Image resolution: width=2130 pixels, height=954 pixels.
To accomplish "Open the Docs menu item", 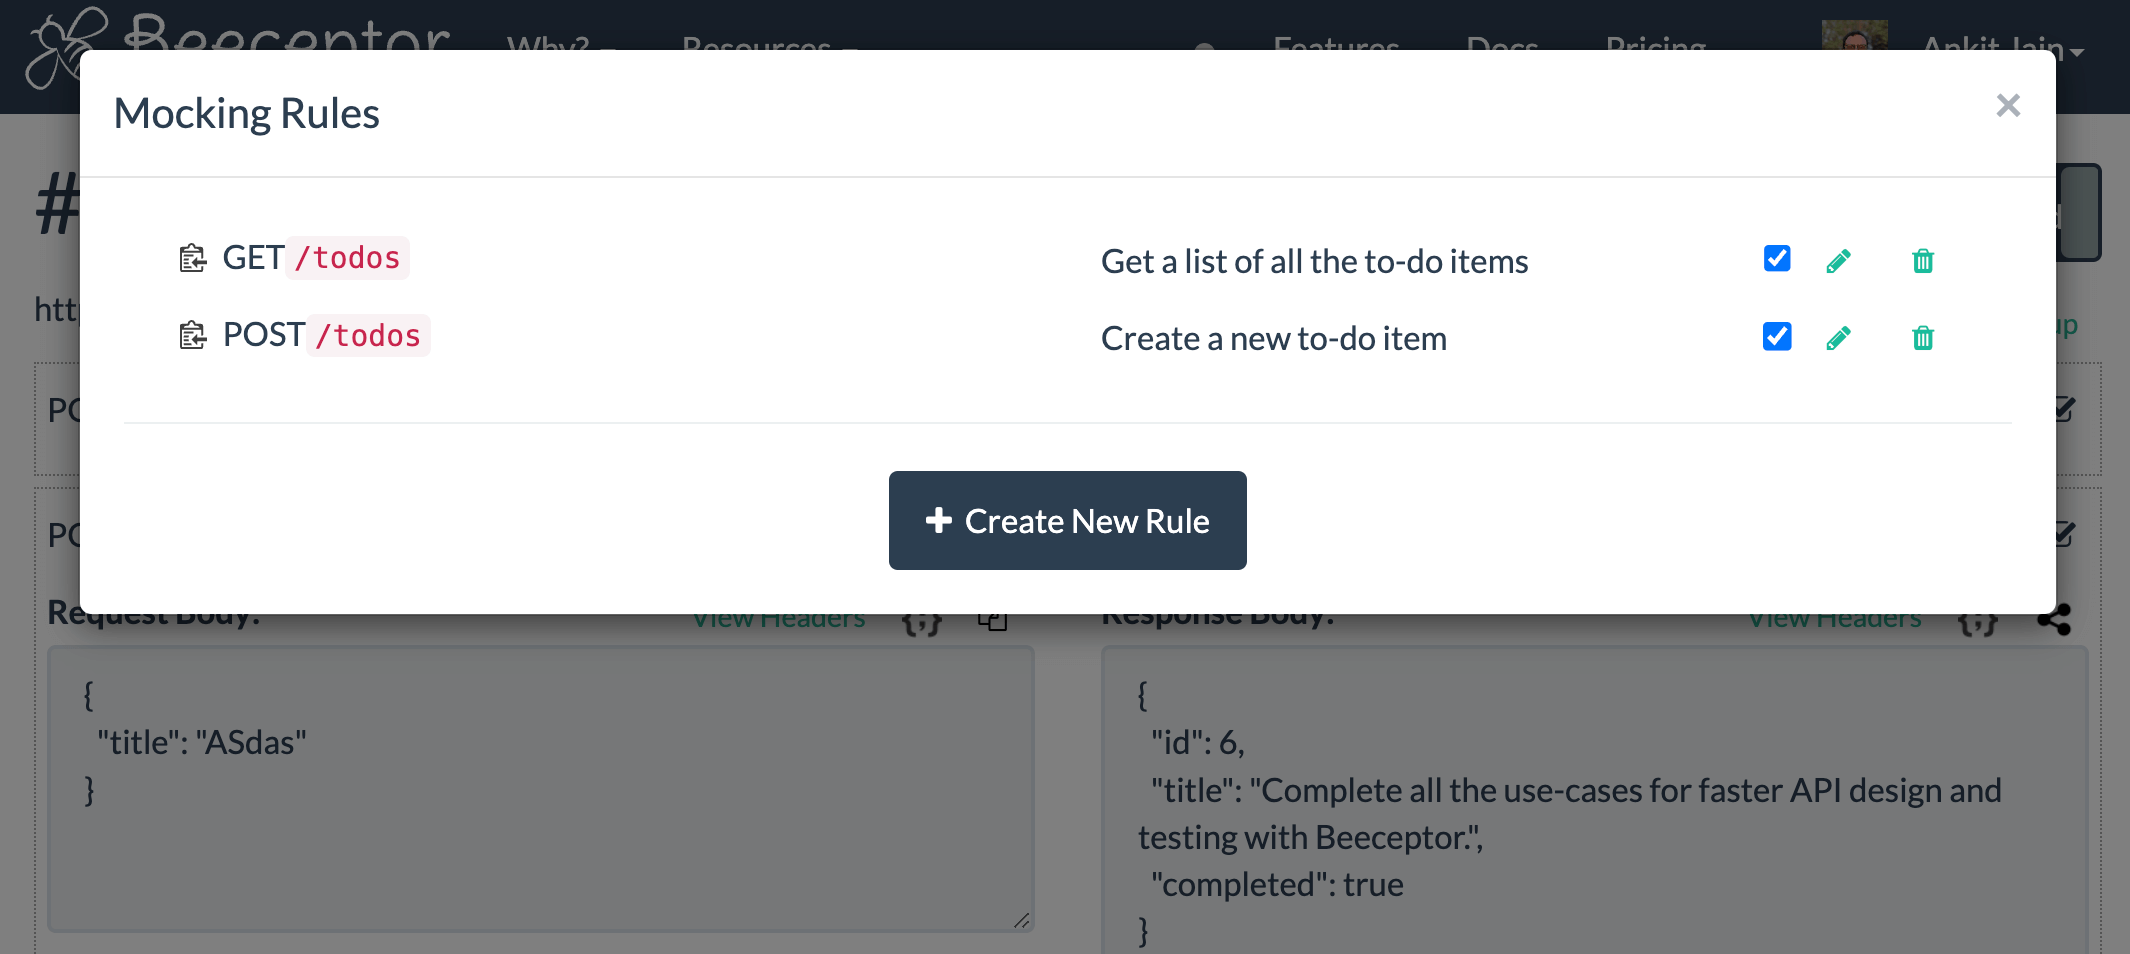I will tap(1501, 46).
